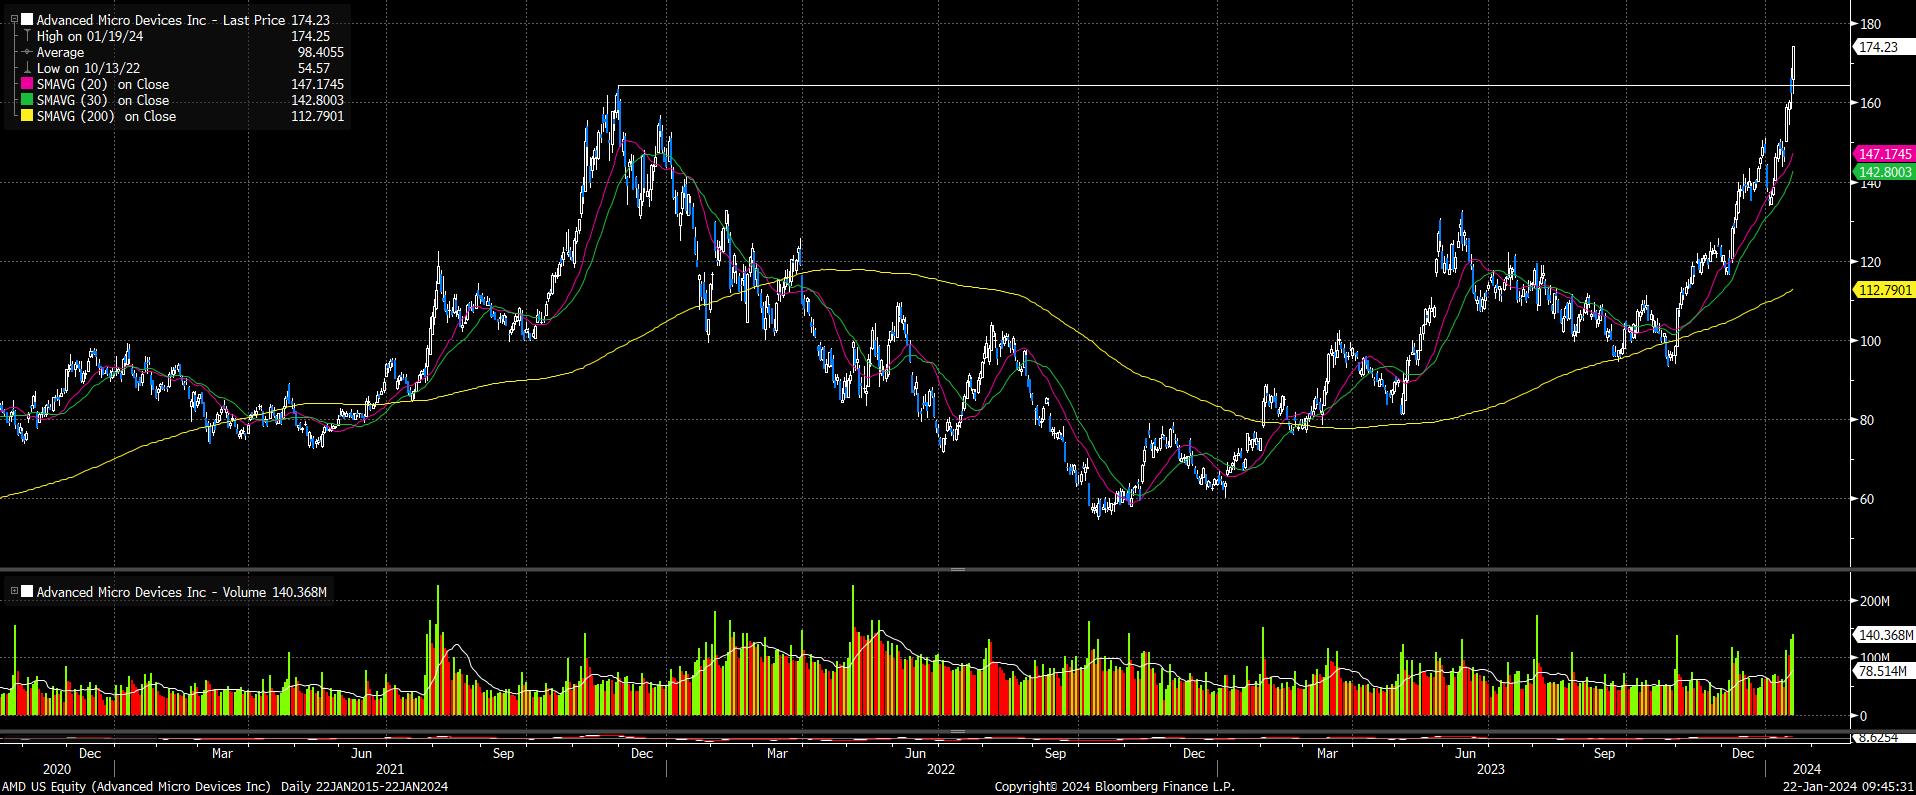Click the 2023 year label on time axis
The height and width of the screenshot is (795, 1916).
coord(1491,769)
